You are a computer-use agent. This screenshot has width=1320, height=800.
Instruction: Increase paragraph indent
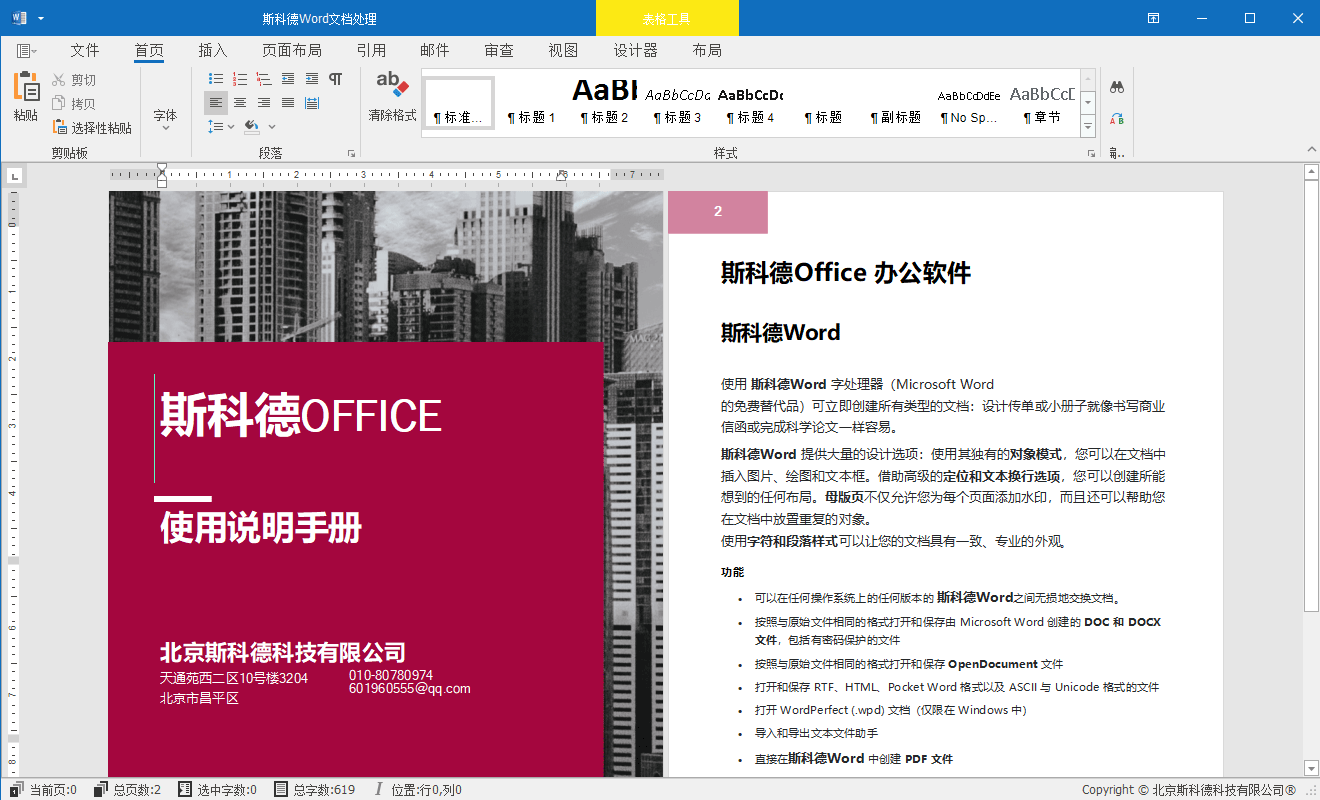click(312, 79)
